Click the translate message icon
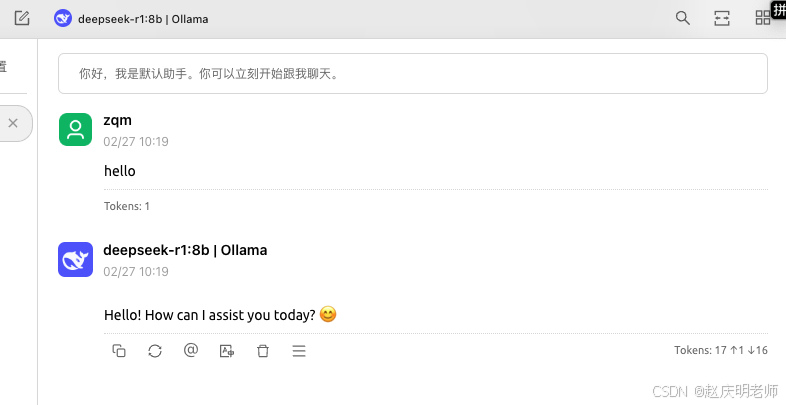 pyautogui.click(x=227, y=351)
